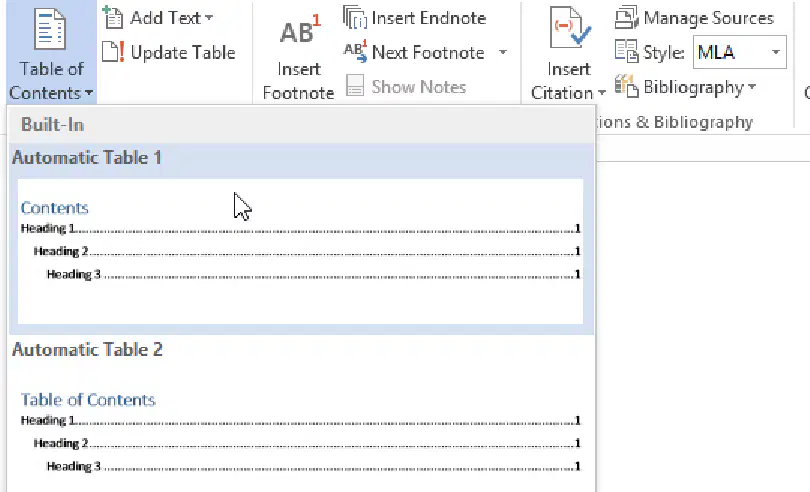Click the Bibliography books icon

(627, 86)
